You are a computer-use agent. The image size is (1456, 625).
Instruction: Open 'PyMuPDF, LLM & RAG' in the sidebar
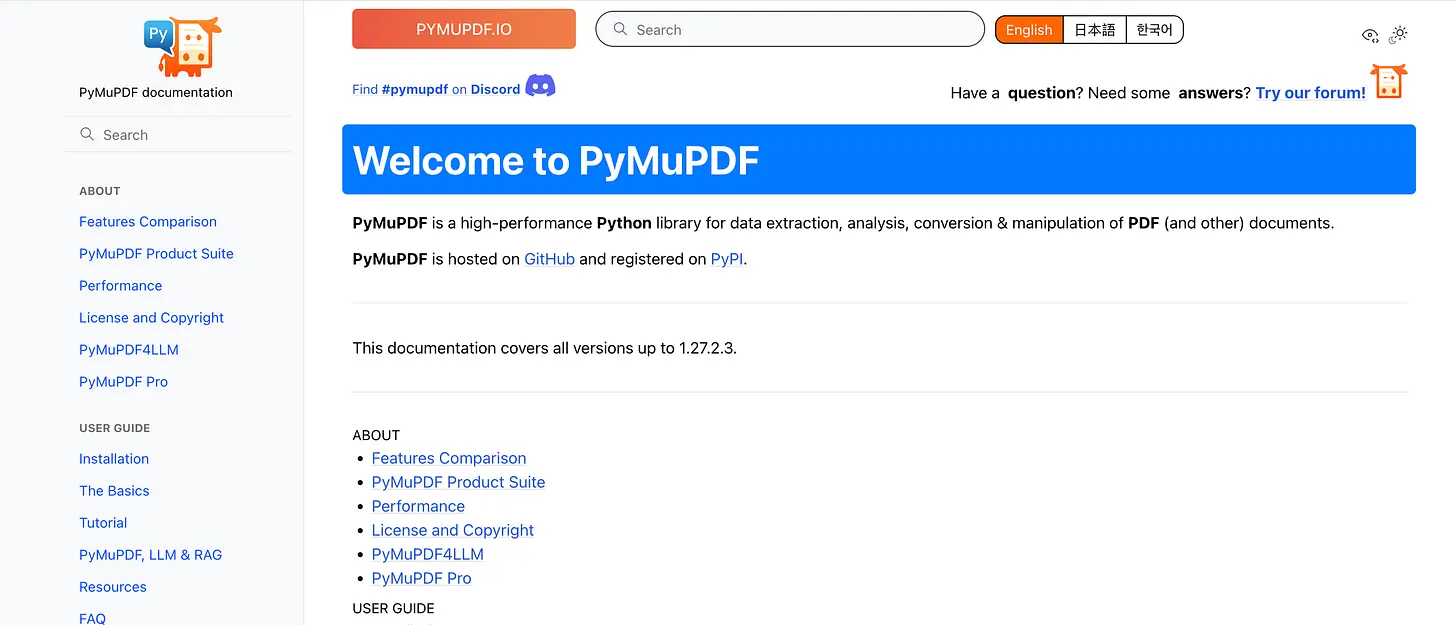[150, 555]
